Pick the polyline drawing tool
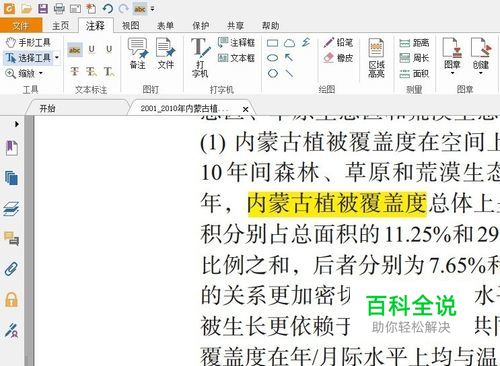 pyautogui.click(x=306, y=42)
